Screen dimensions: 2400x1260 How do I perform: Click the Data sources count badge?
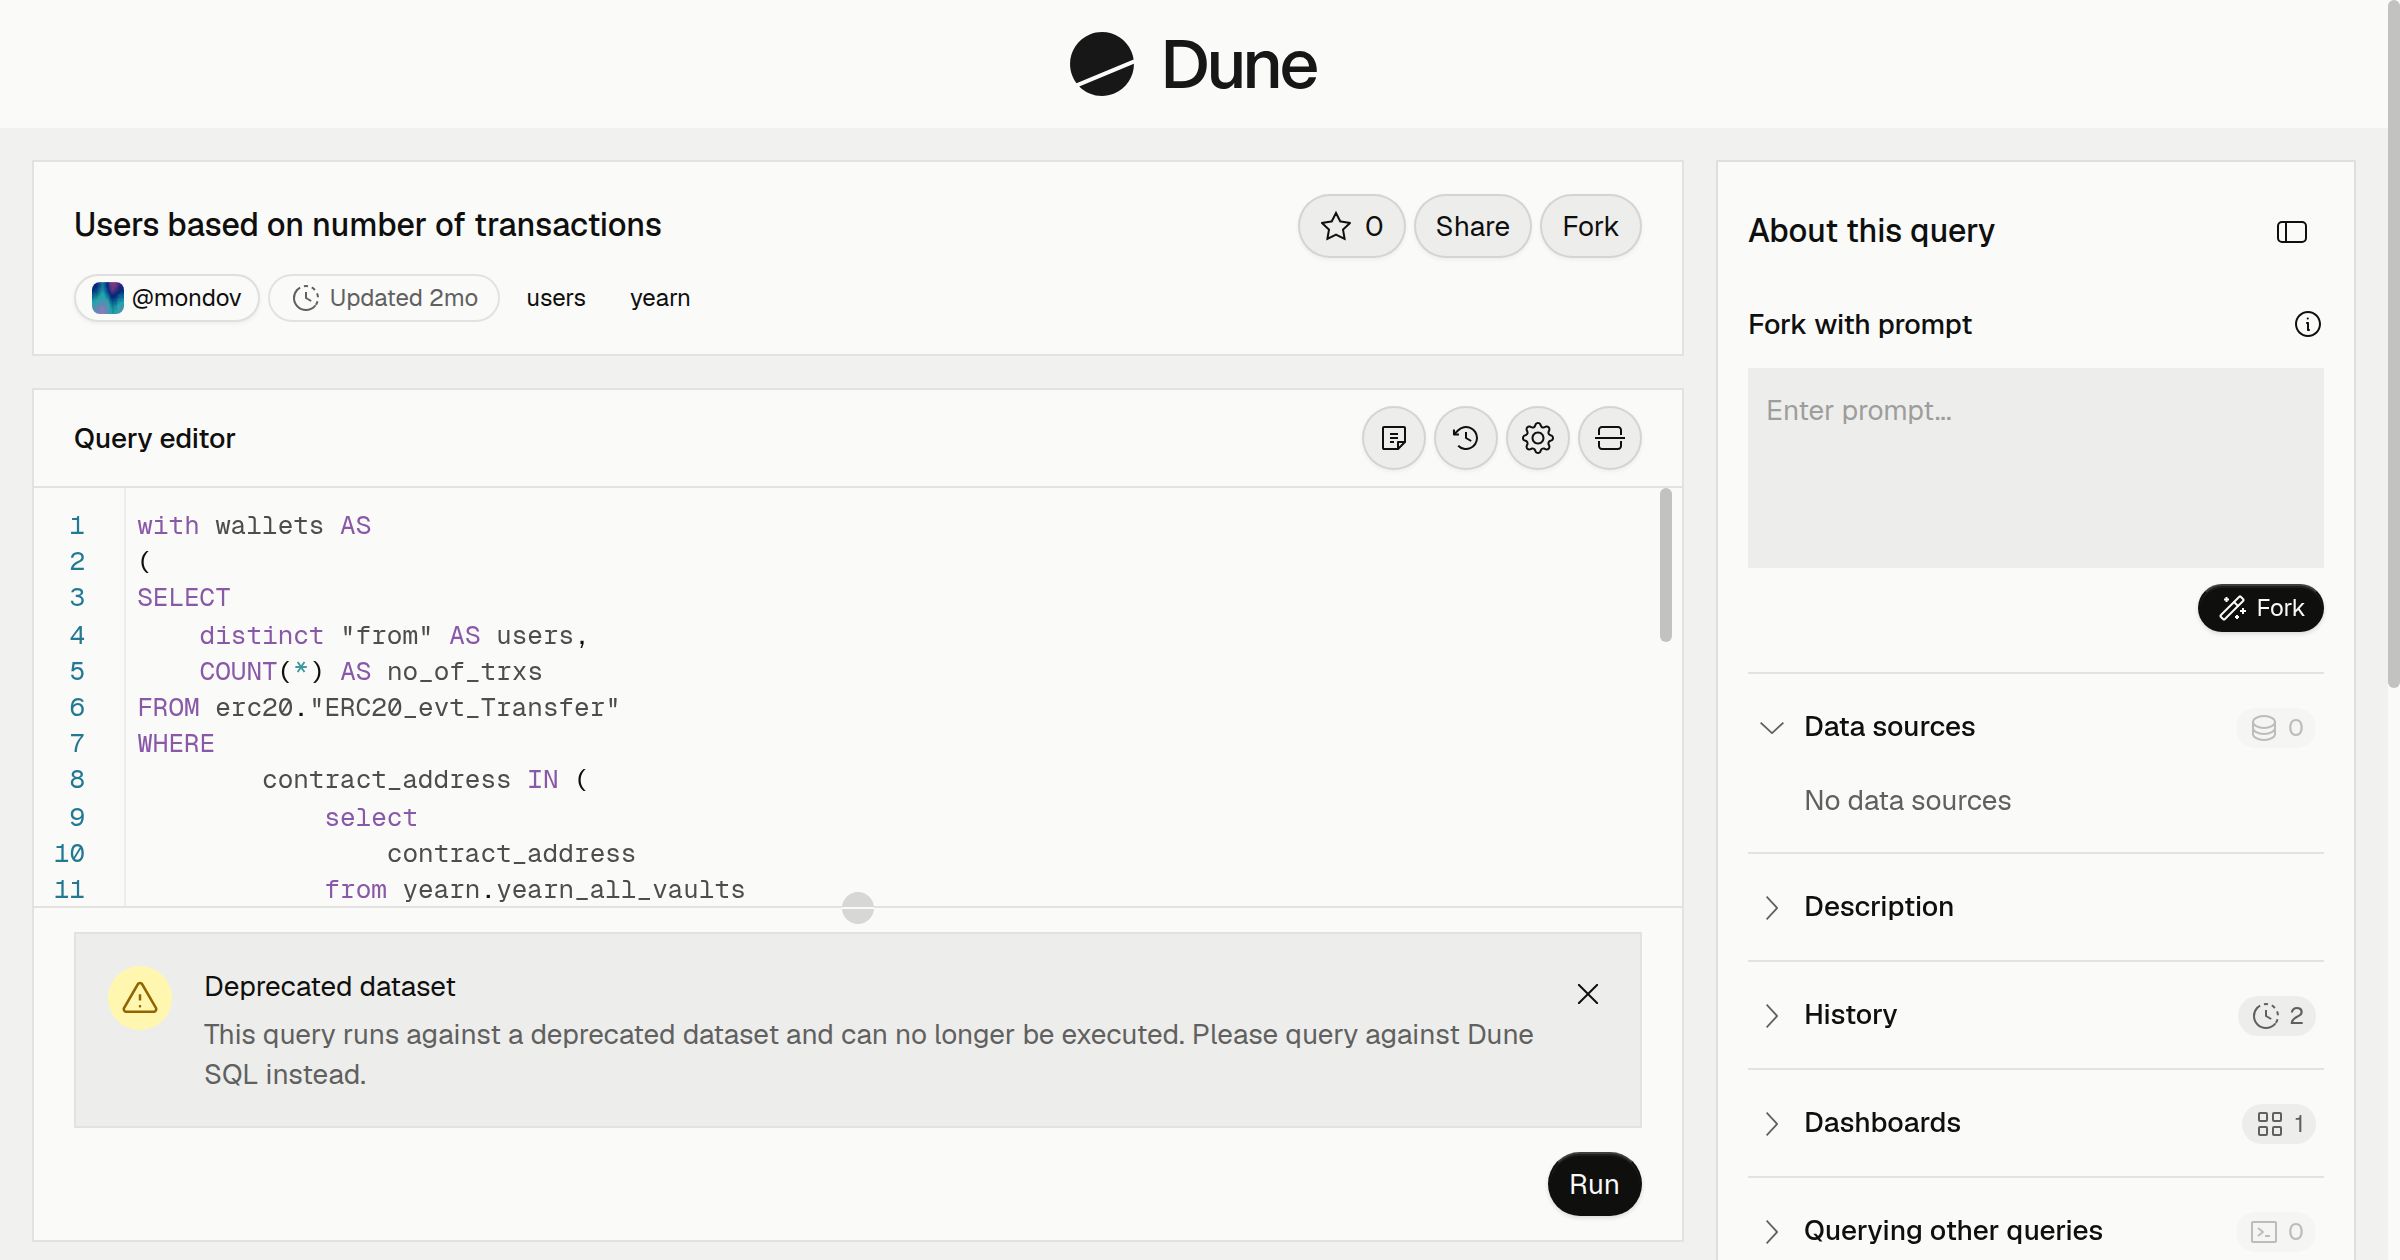pyautogui.click(x=2277, y=728)
